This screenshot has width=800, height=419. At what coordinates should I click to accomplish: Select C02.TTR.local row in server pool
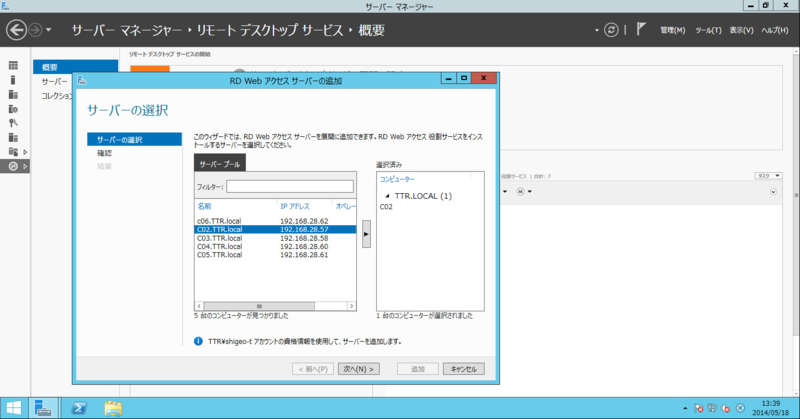point(276,229)
